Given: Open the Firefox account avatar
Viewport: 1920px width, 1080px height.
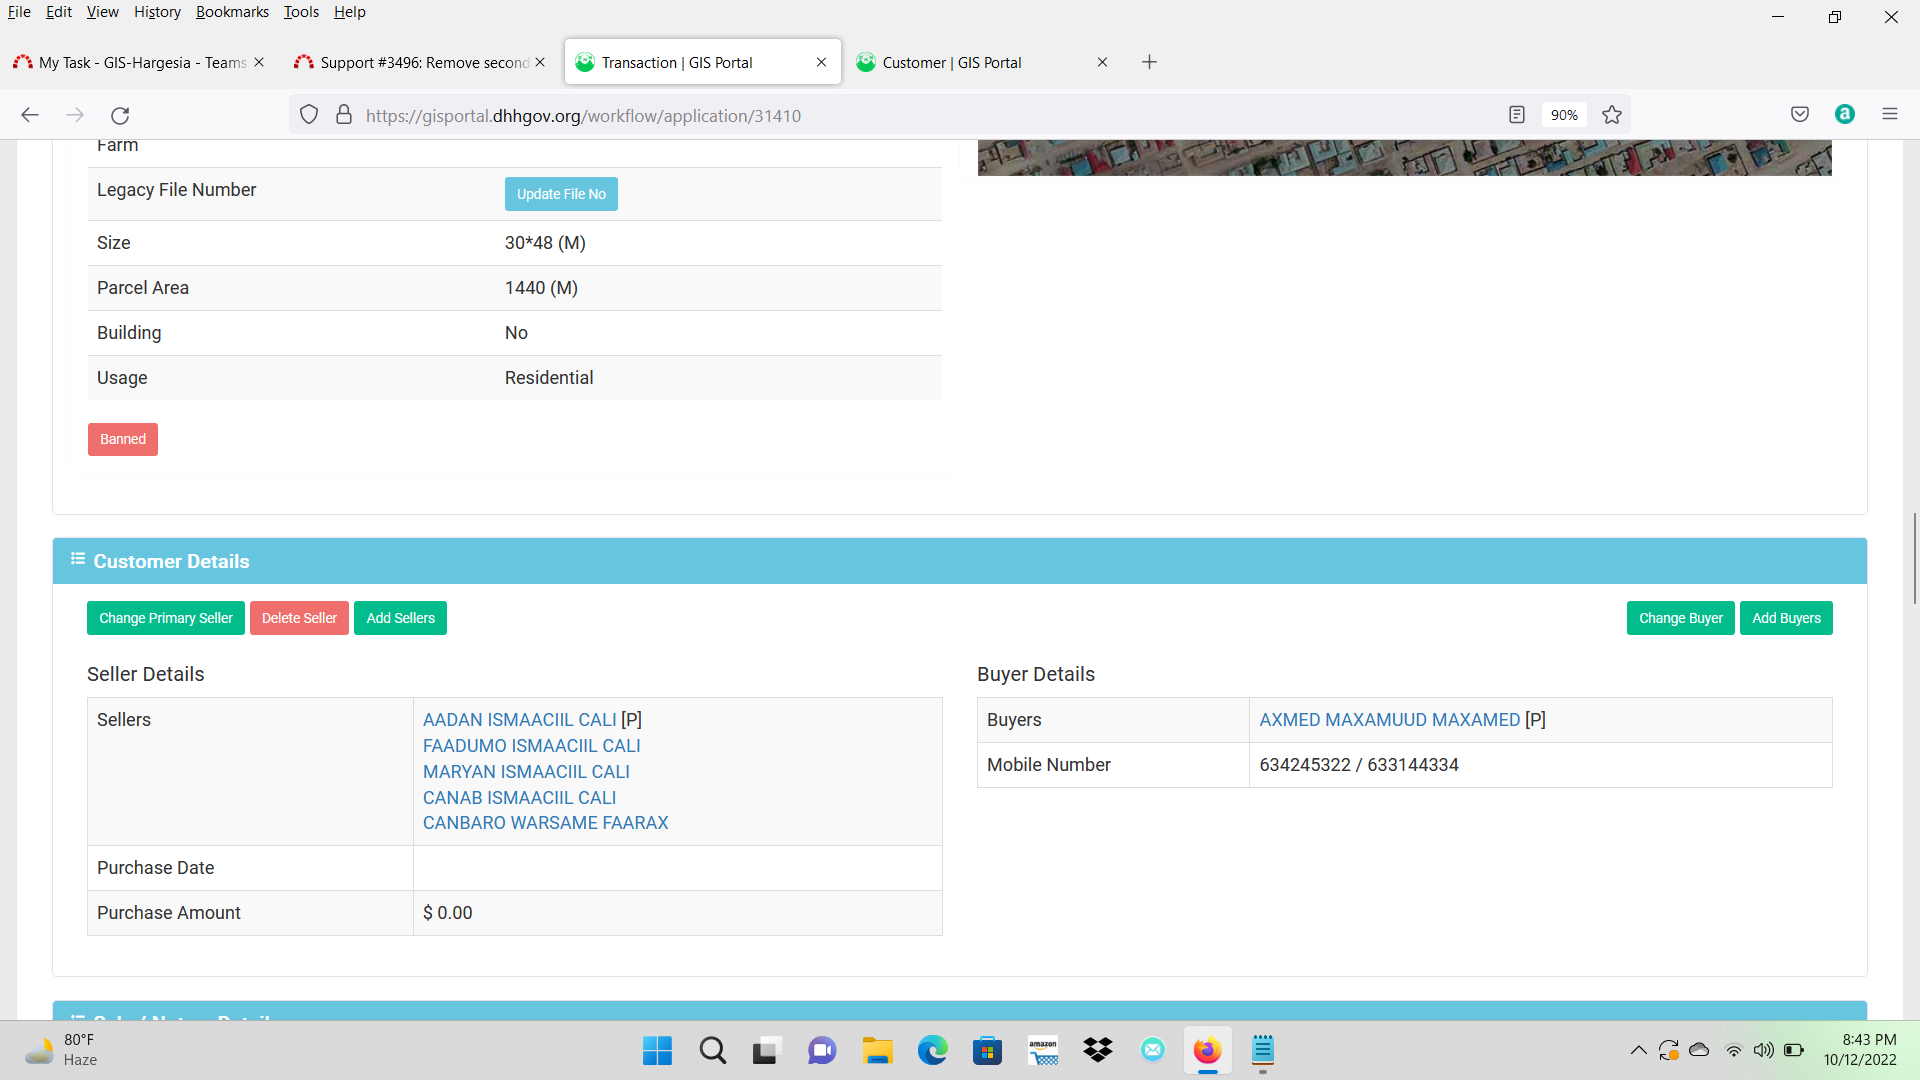Looking at the screenshot, I should [x=1845, y=114].
